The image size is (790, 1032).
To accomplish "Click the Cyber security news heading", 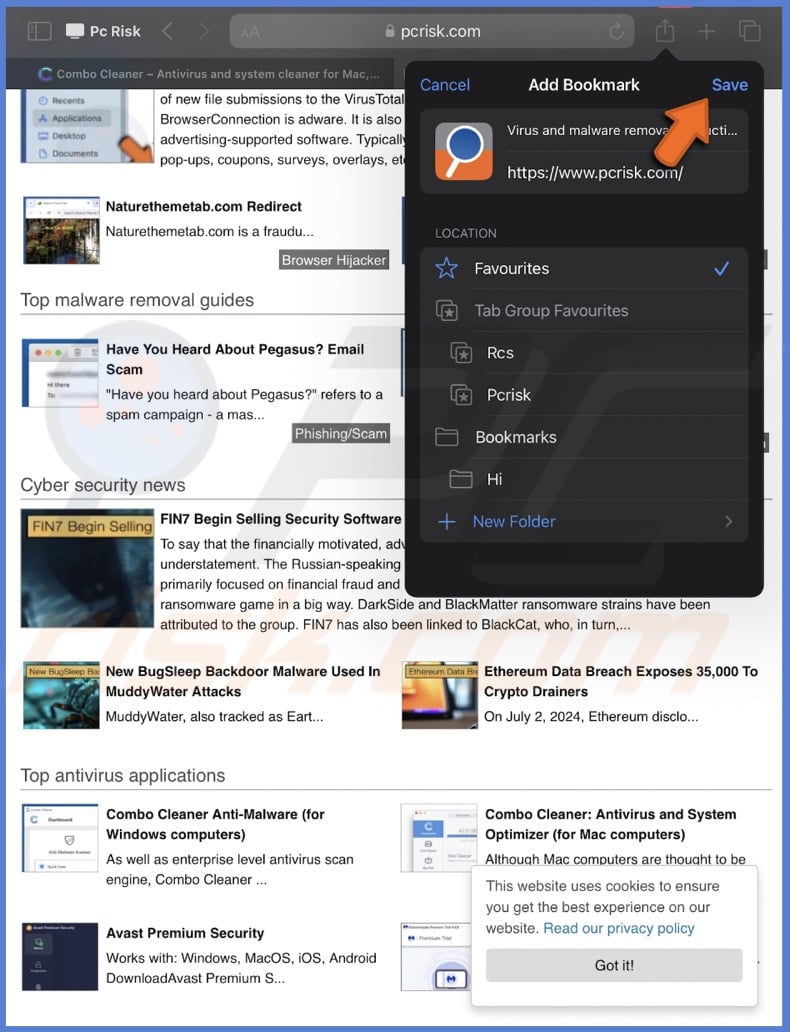I will 103,485.
